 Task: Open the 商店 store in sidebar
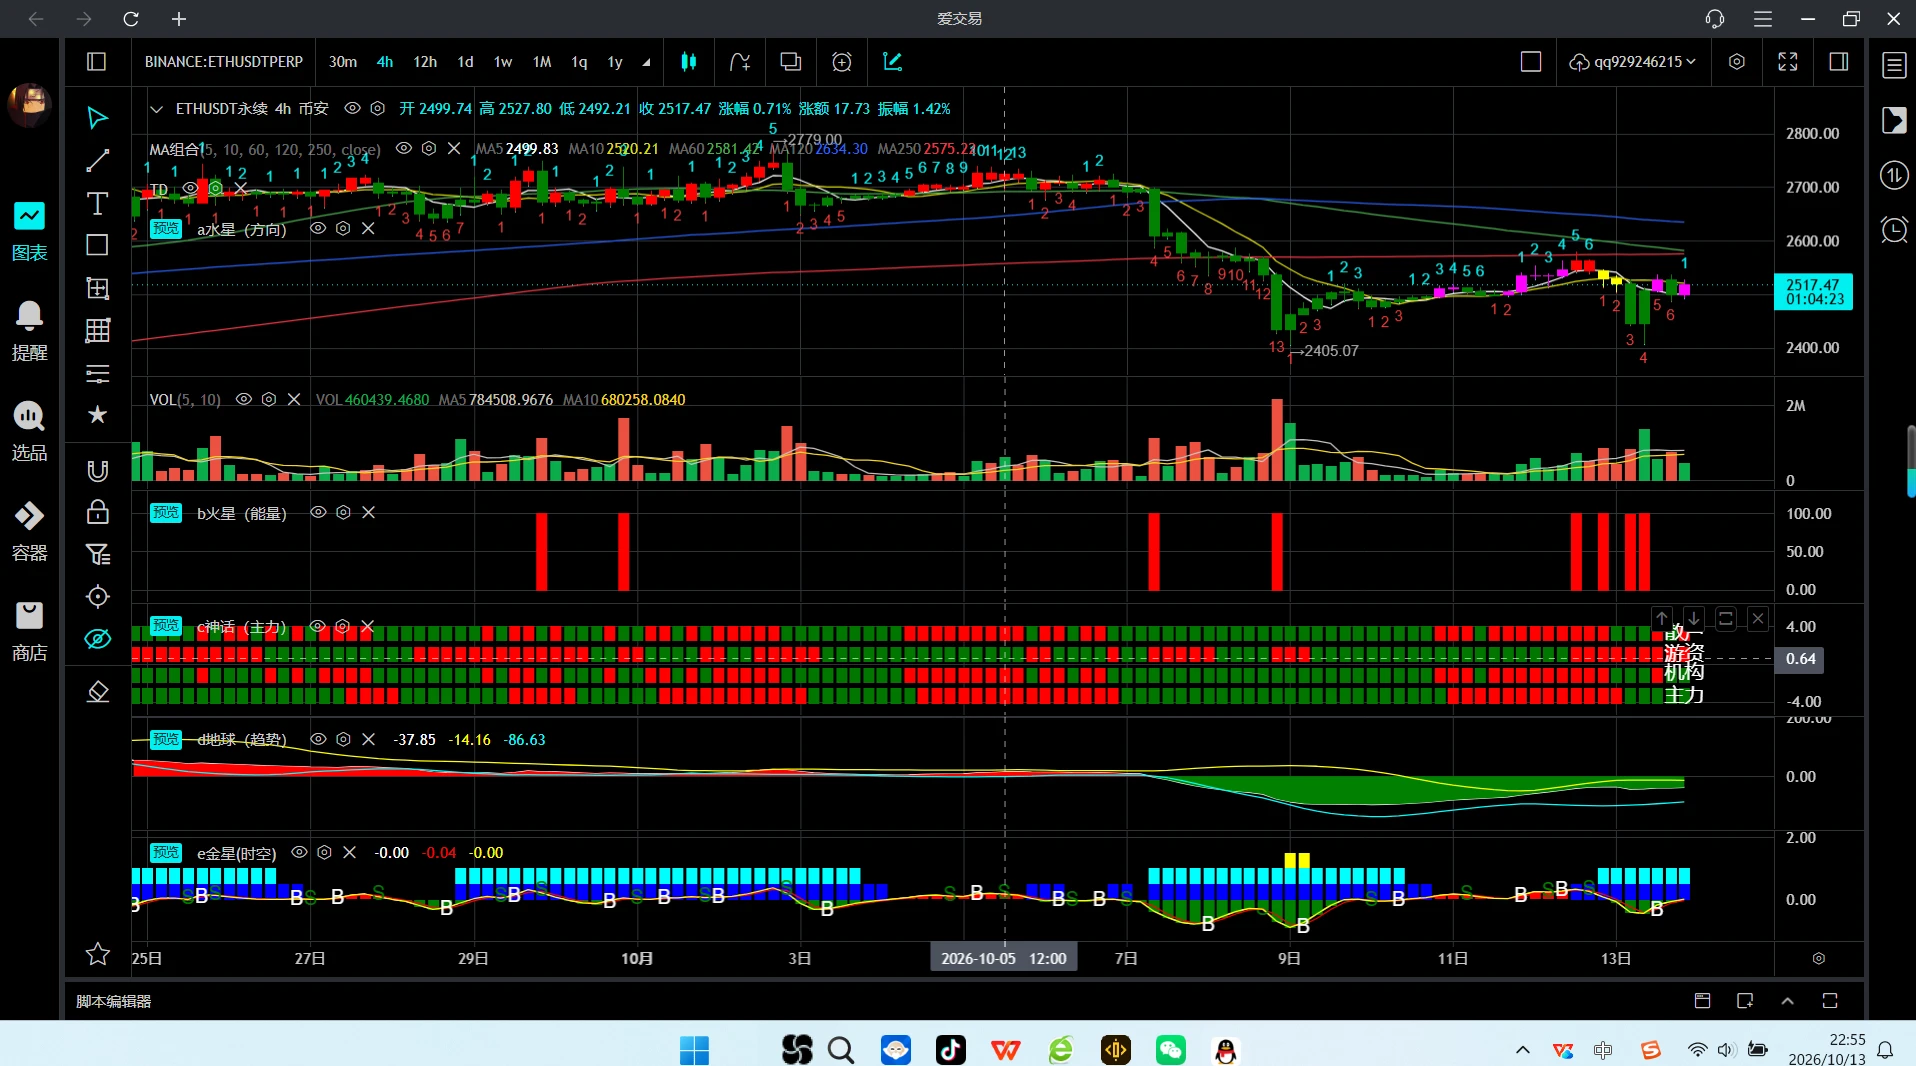tap(29, 631)
